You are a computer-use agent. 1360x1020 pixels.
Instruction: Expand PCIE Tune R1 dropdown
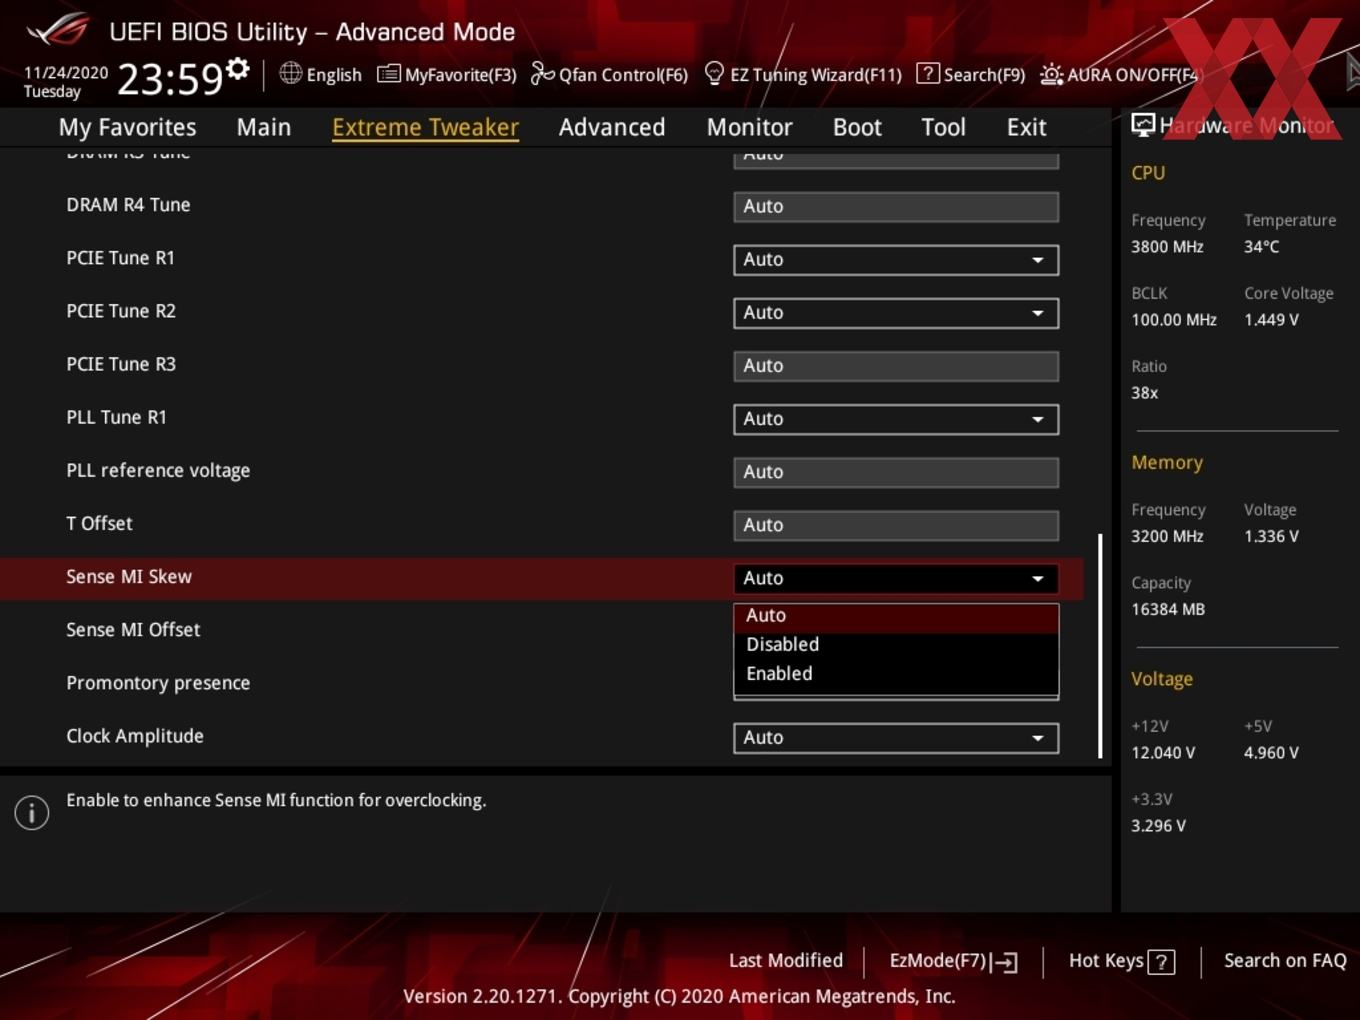(896, 260)
